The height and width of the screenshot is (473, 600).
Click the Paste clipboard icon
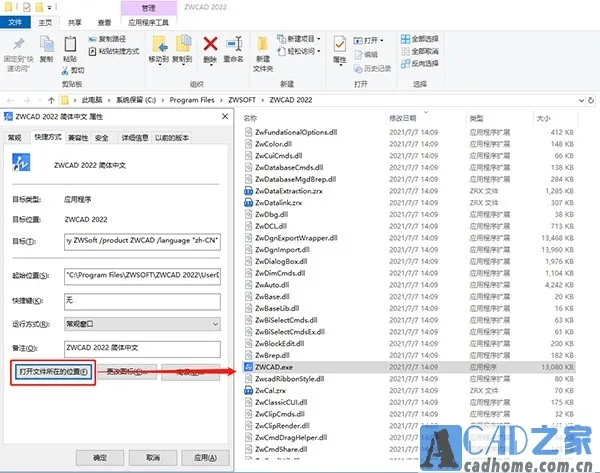coord(70,44)
